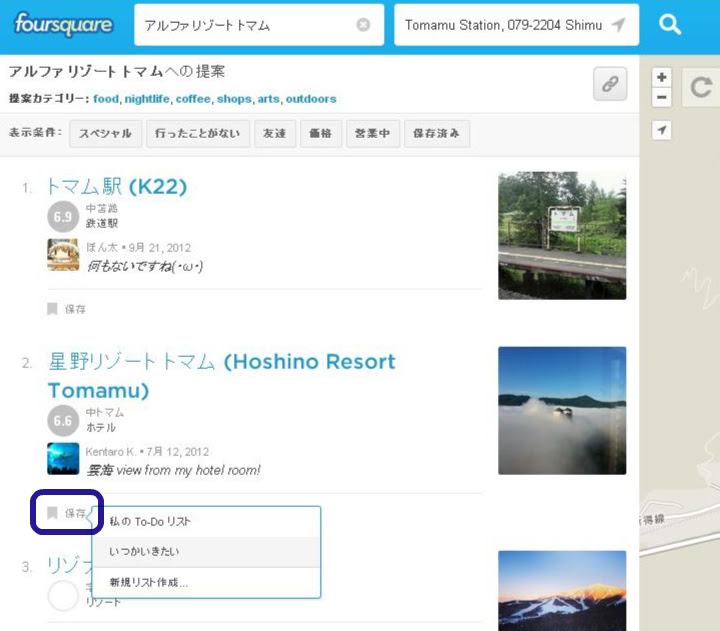Image resolution: width=720 pixels, height=631 pixels.
Task: Focus the Tomamu Station location field
Action: tap(516, 25)
